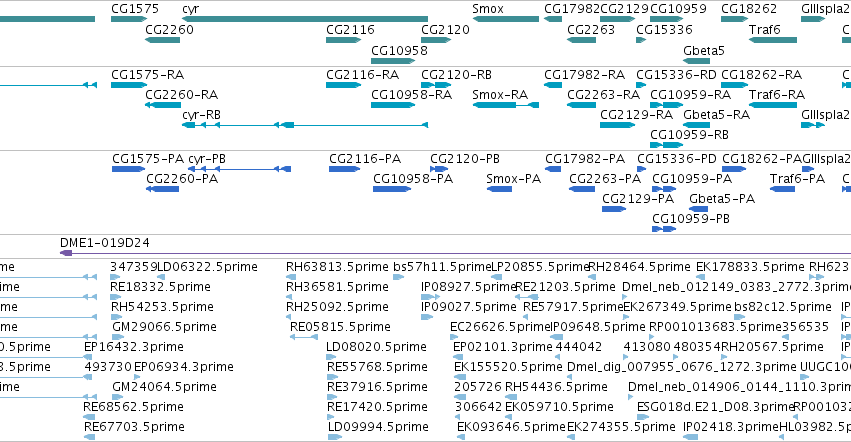Select the IP08927.5prime EST

point(430,297)
